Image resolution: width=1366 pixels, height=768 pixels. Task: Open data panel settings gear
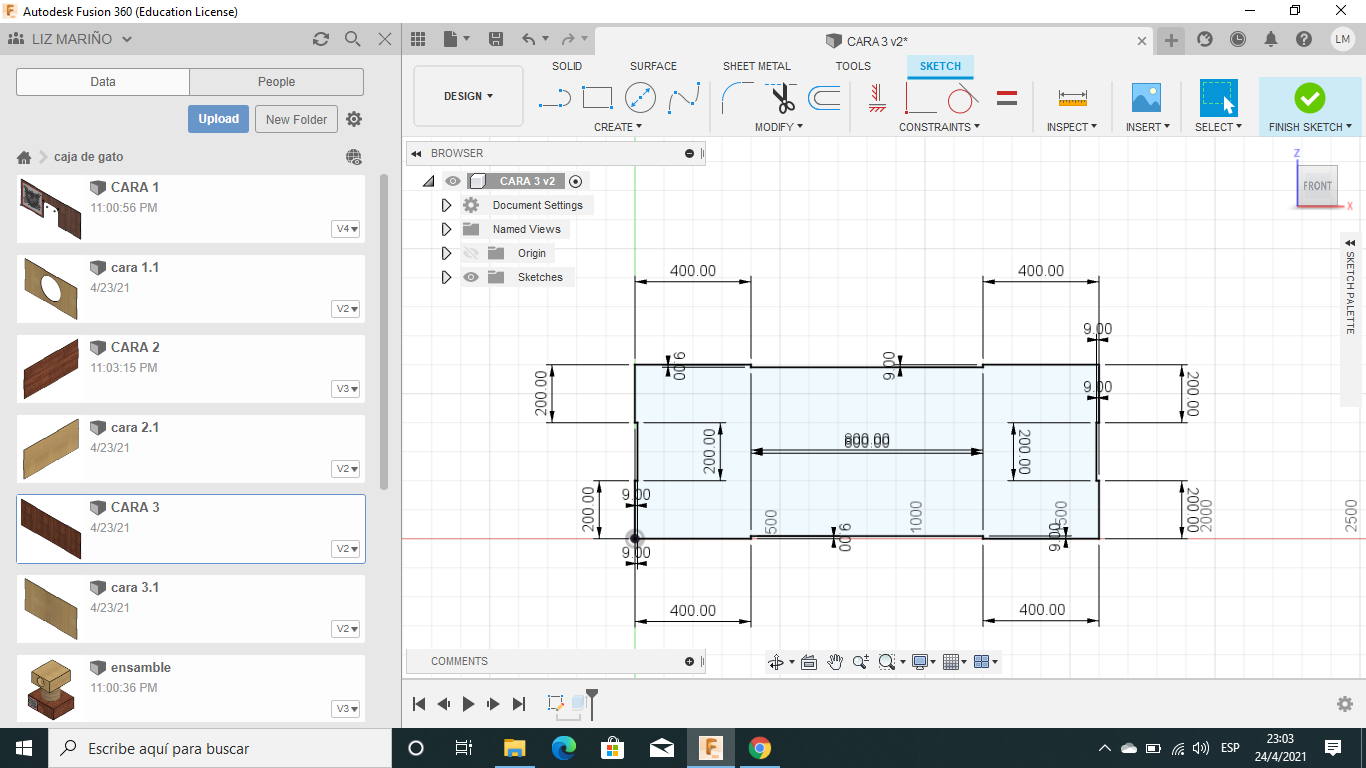coord(354,119)
